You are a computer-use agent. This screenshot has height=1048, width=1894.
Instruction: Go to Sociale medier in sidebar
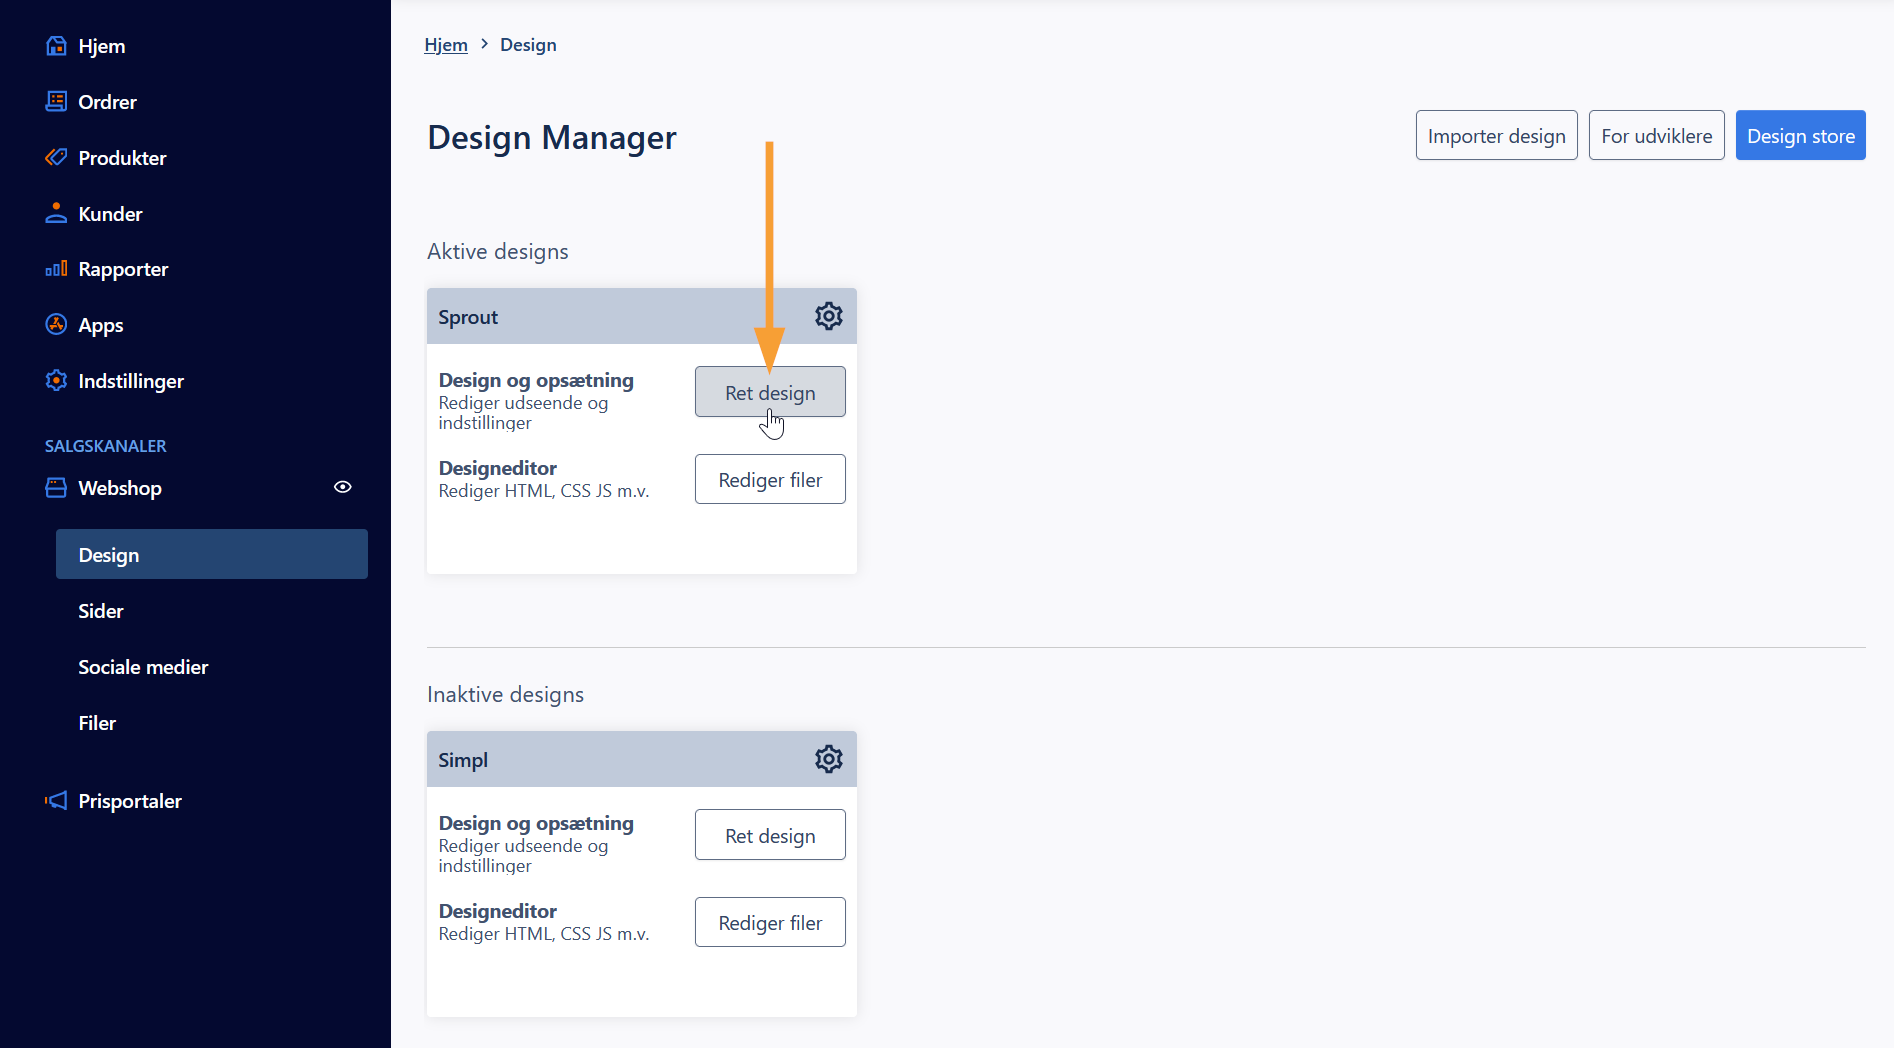pyautogui.click(x=143, y=667)
